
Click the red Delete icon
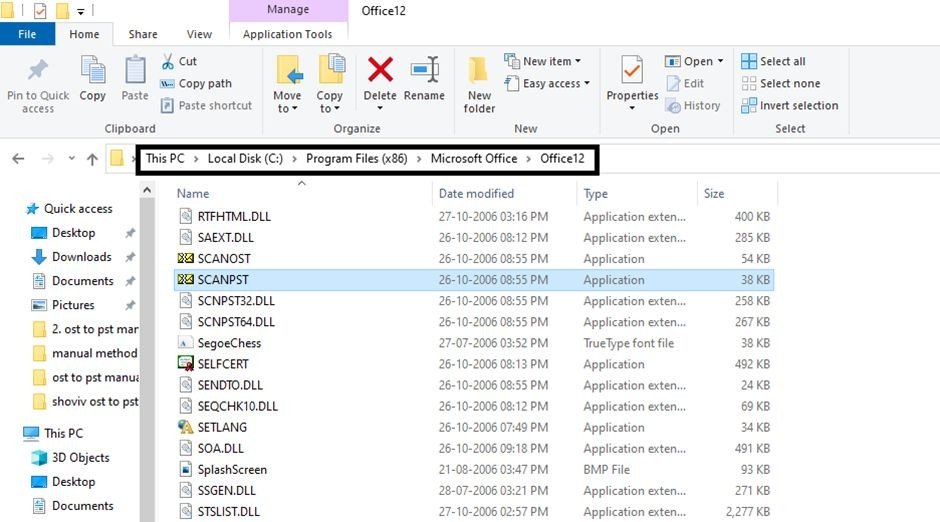380,70
